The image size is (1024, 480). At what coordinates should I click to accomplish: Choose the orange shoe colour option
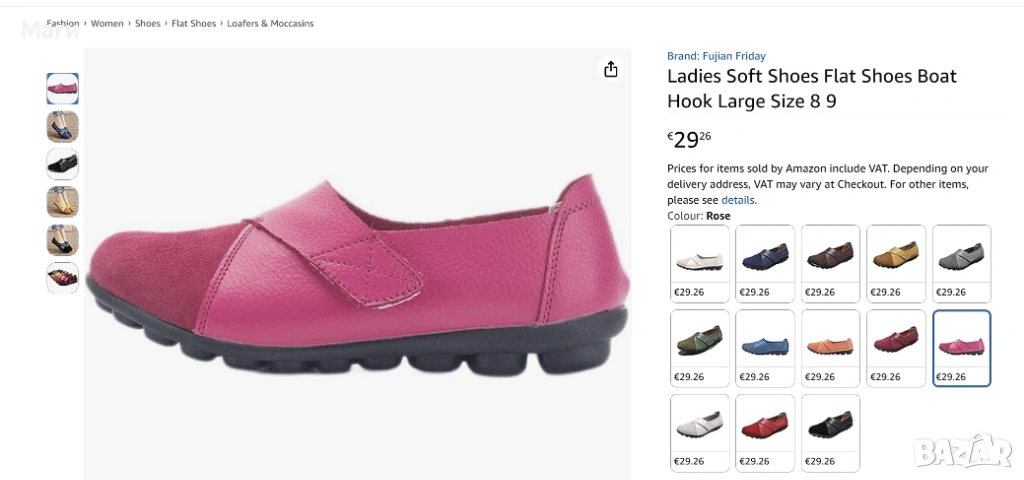coord(830,348)
